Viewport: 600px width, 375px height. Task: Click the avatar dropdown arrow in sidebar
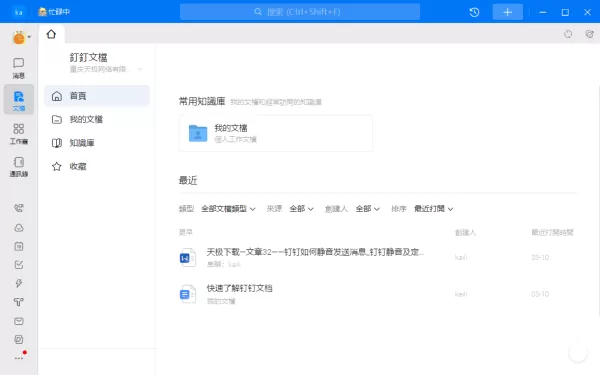pos(29,37)
